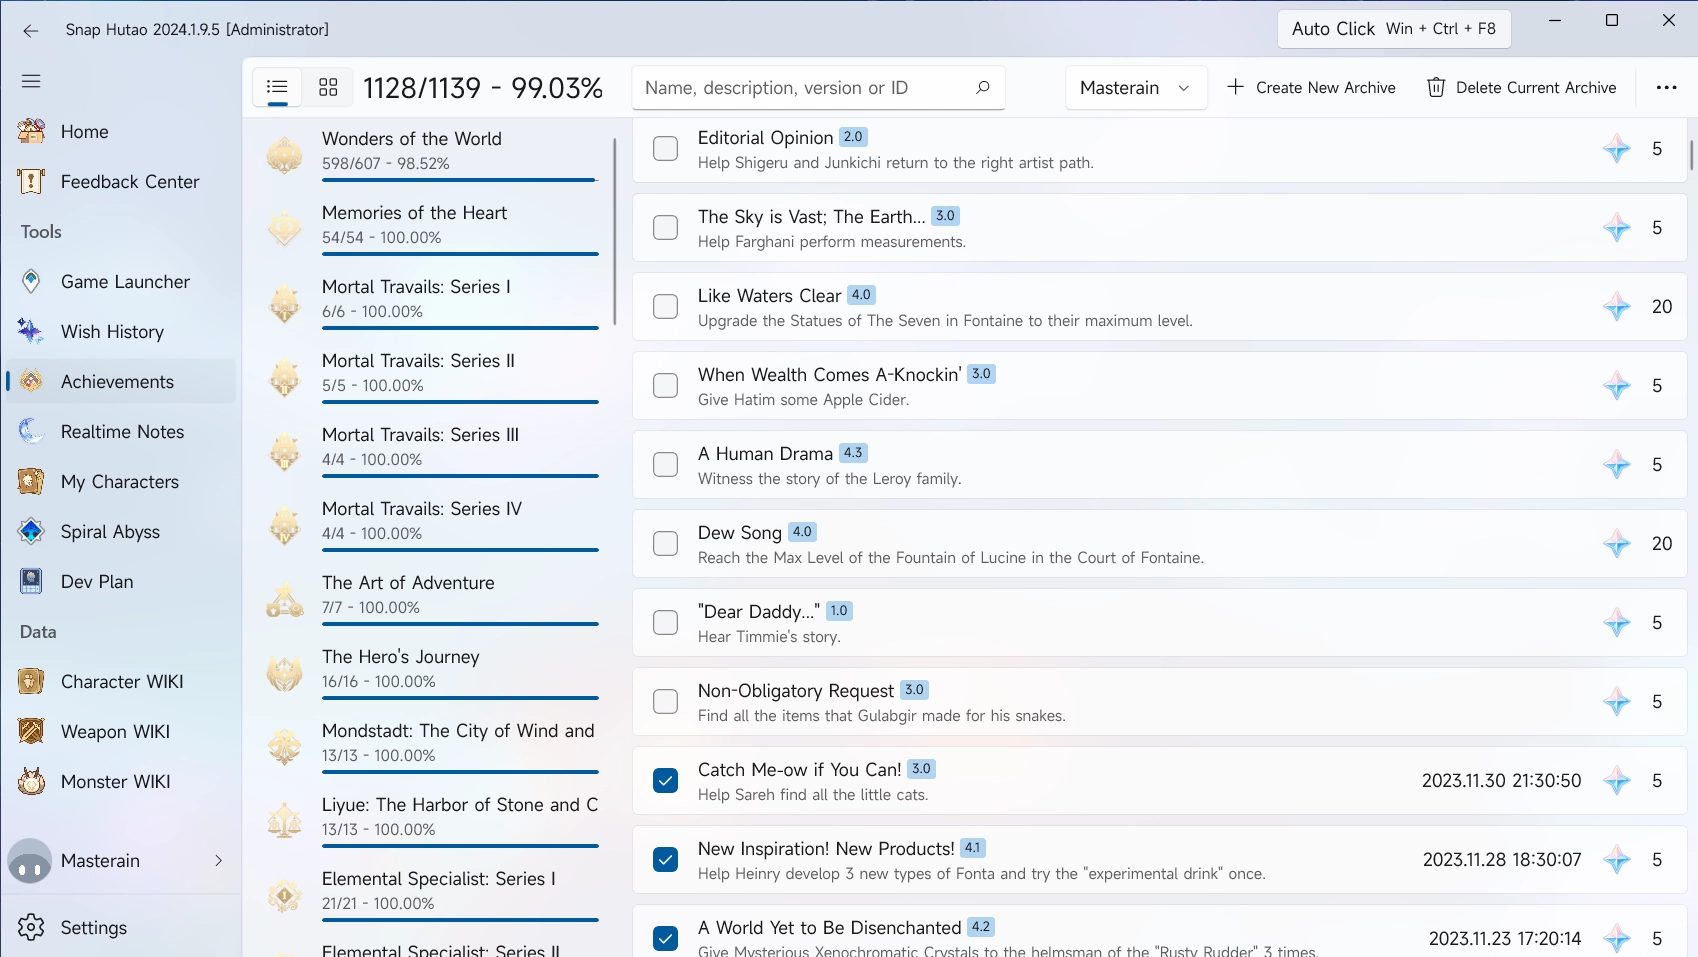Check the Dew Song achievement
Image resolution: width=1698 pixels, height=957 pixels.
(665, 543)
